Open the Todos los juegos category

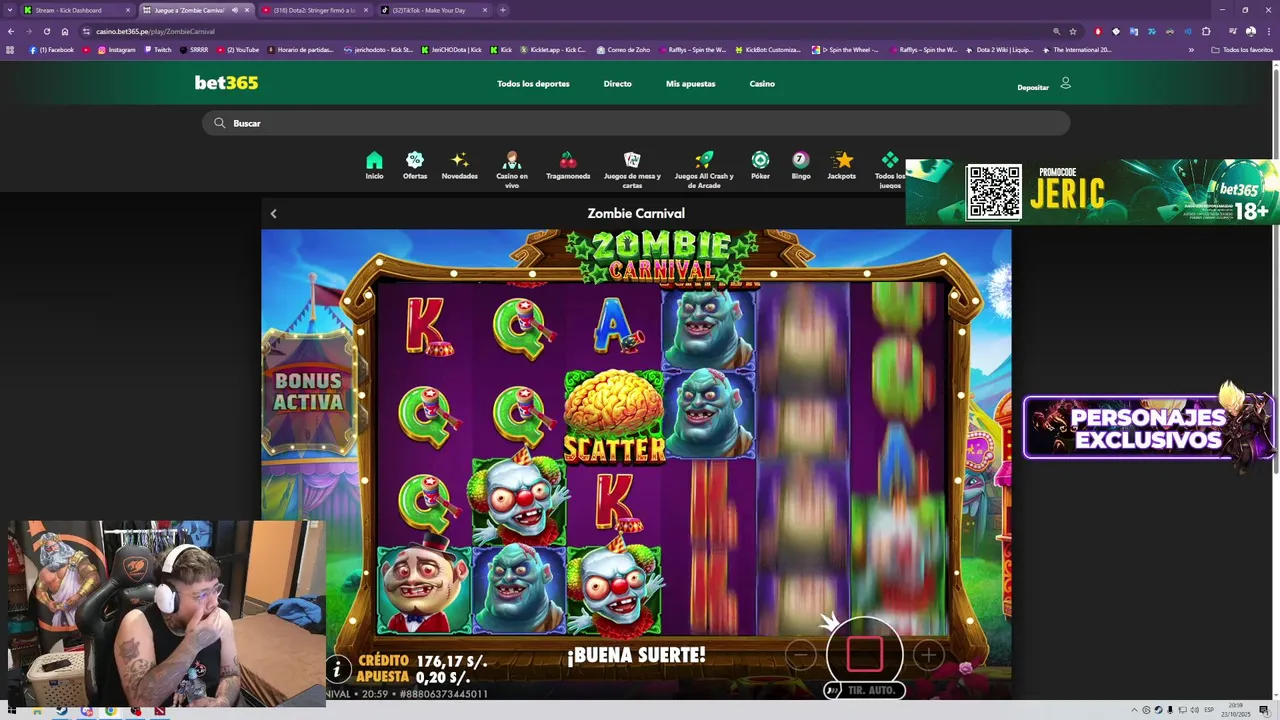[889, 170]
